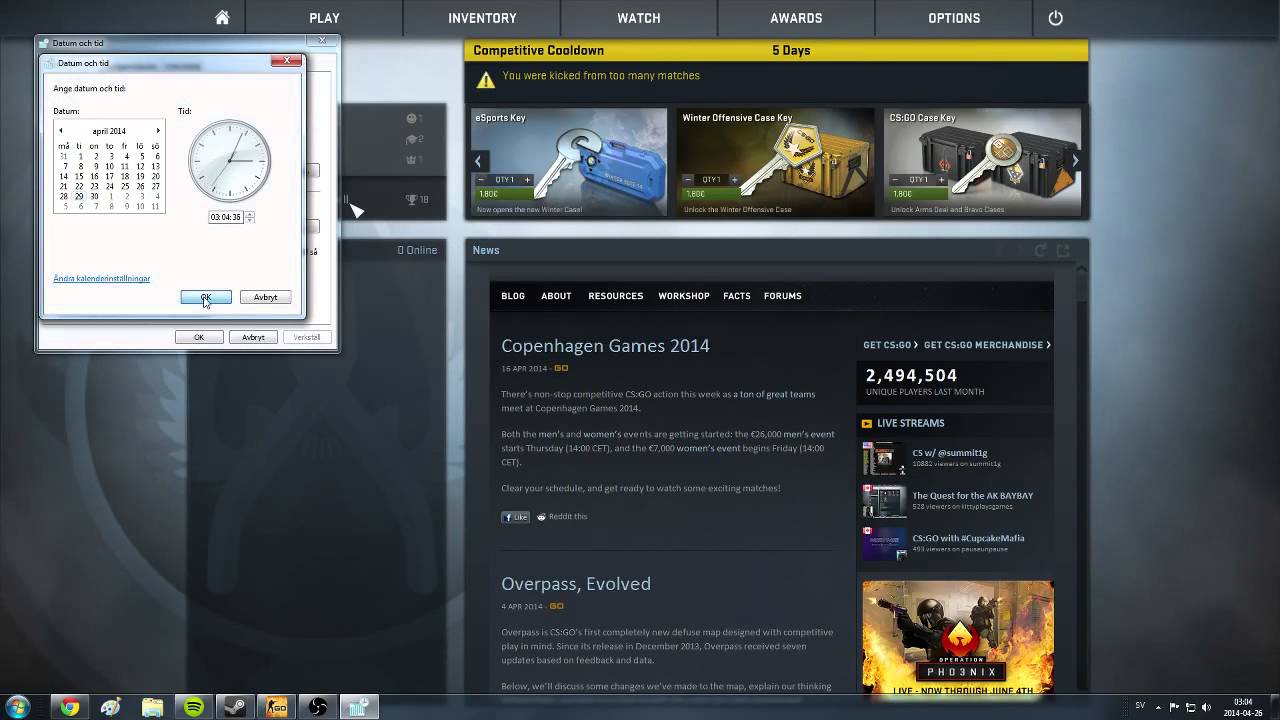Open Paint from the taskbar
The height and width of the screenshot is (720, 1280).
[111, 707]
